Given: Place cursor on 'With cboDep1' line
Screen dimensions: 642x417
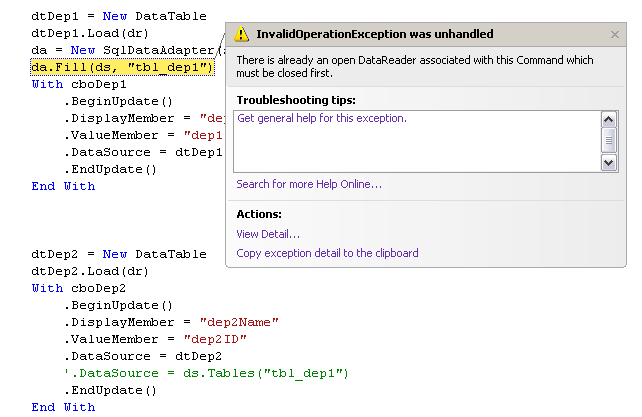Looking at the screenshot, I should (77, 84).
